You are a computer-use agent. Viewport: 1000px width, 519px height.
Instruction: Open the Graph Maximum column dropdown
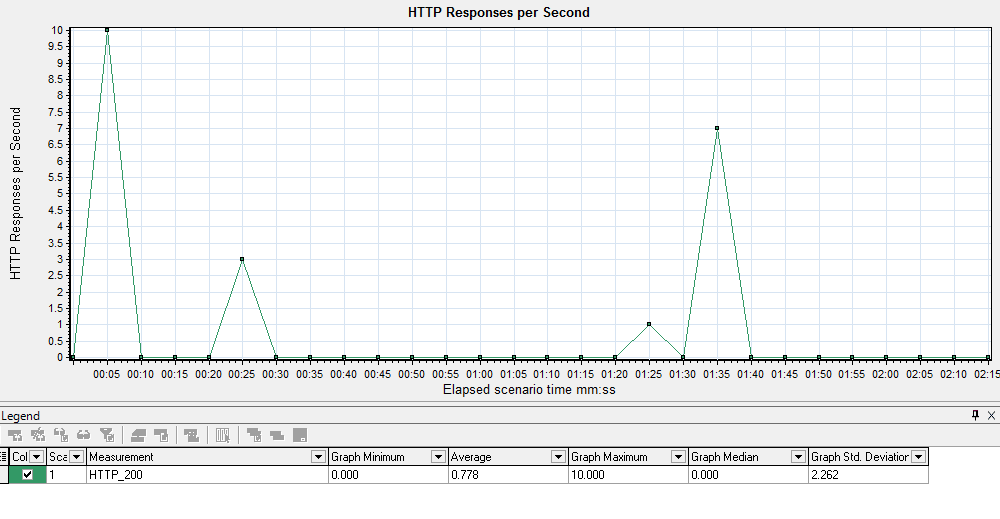pos(678,457)
